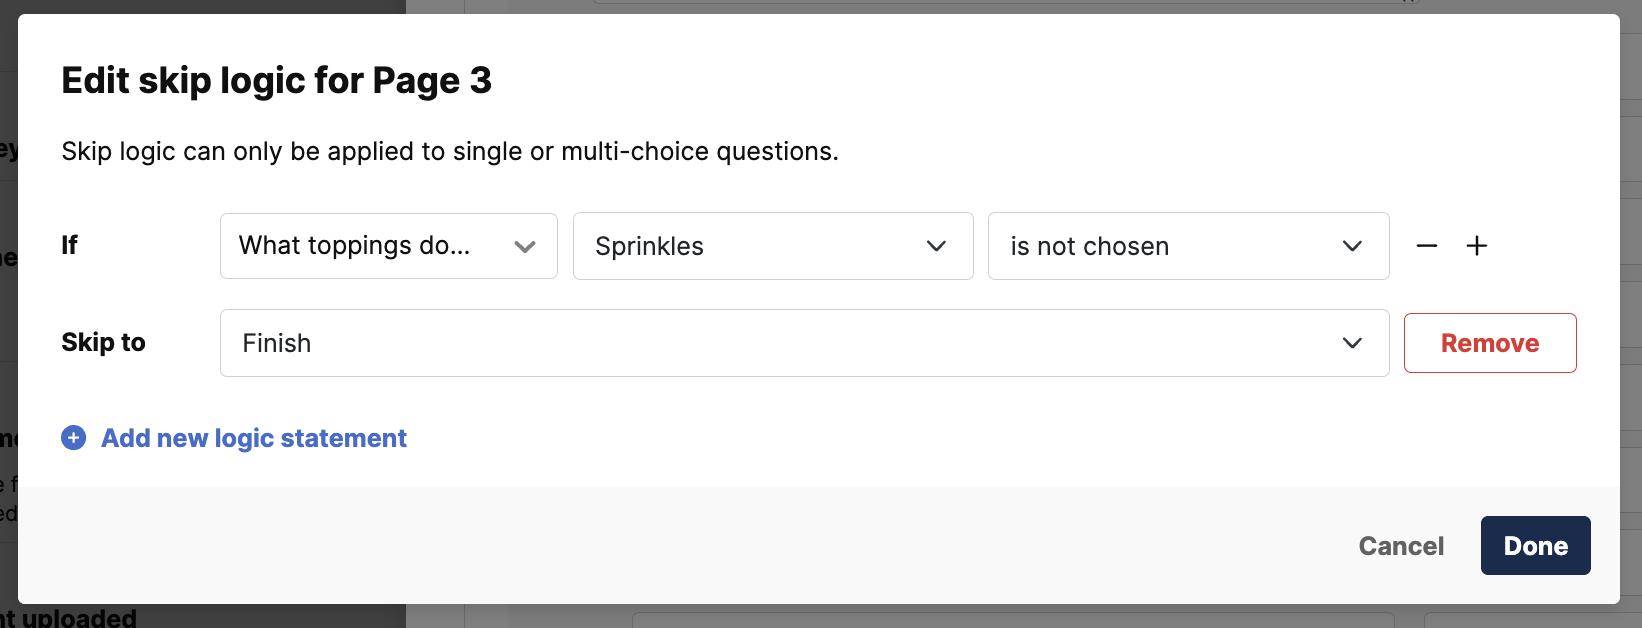The height and width of the screenshot is (628, 1642).
Task: Click the chevron beside 'is not chosen'
Action: point(1352,246)
